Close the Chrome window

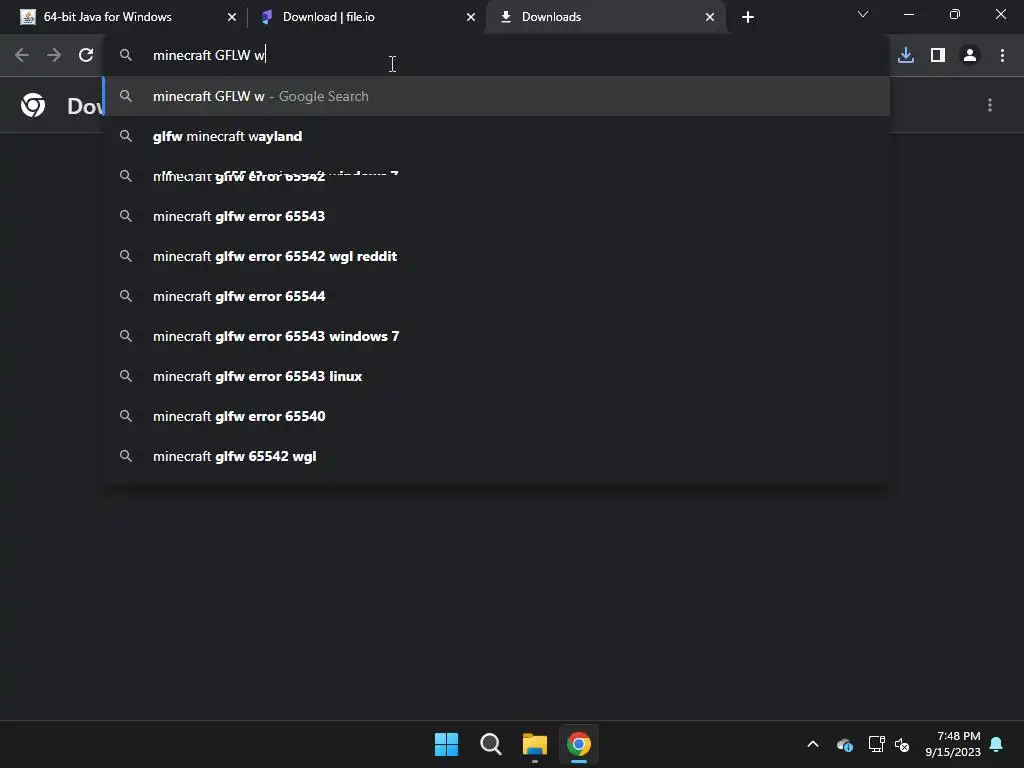click(x=1000, y=14)
